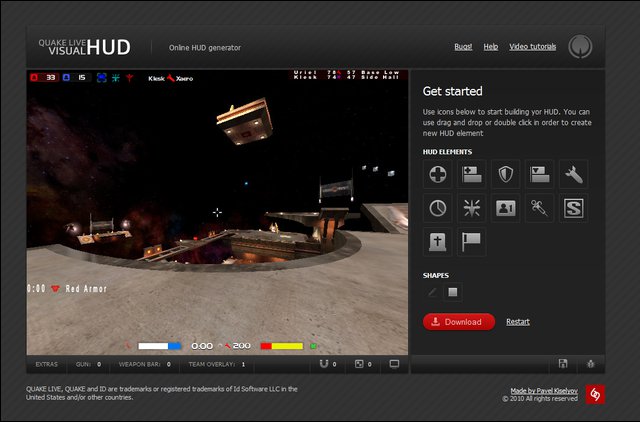Select the red and yellow bar in preview
This screenshot has width=640, height=422.
tap(282, 346)
